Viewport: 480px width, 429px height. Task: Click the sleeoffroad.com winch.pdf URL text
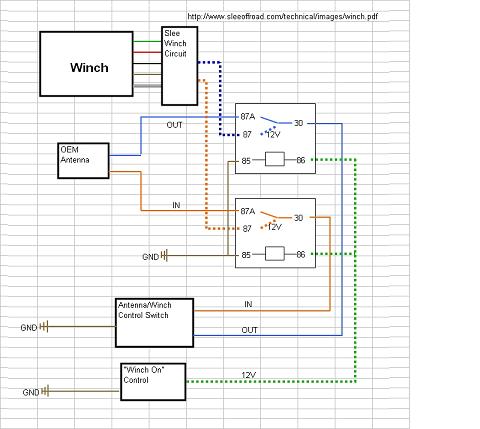tap(282, 16)
